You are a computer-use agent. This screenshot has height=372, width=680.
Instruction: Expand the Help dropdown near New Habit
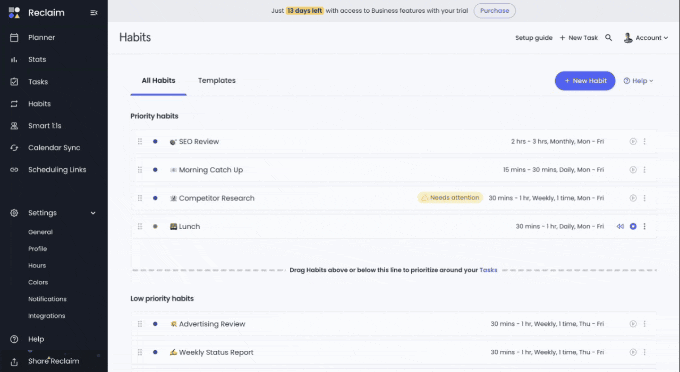(x=638, y=81)
